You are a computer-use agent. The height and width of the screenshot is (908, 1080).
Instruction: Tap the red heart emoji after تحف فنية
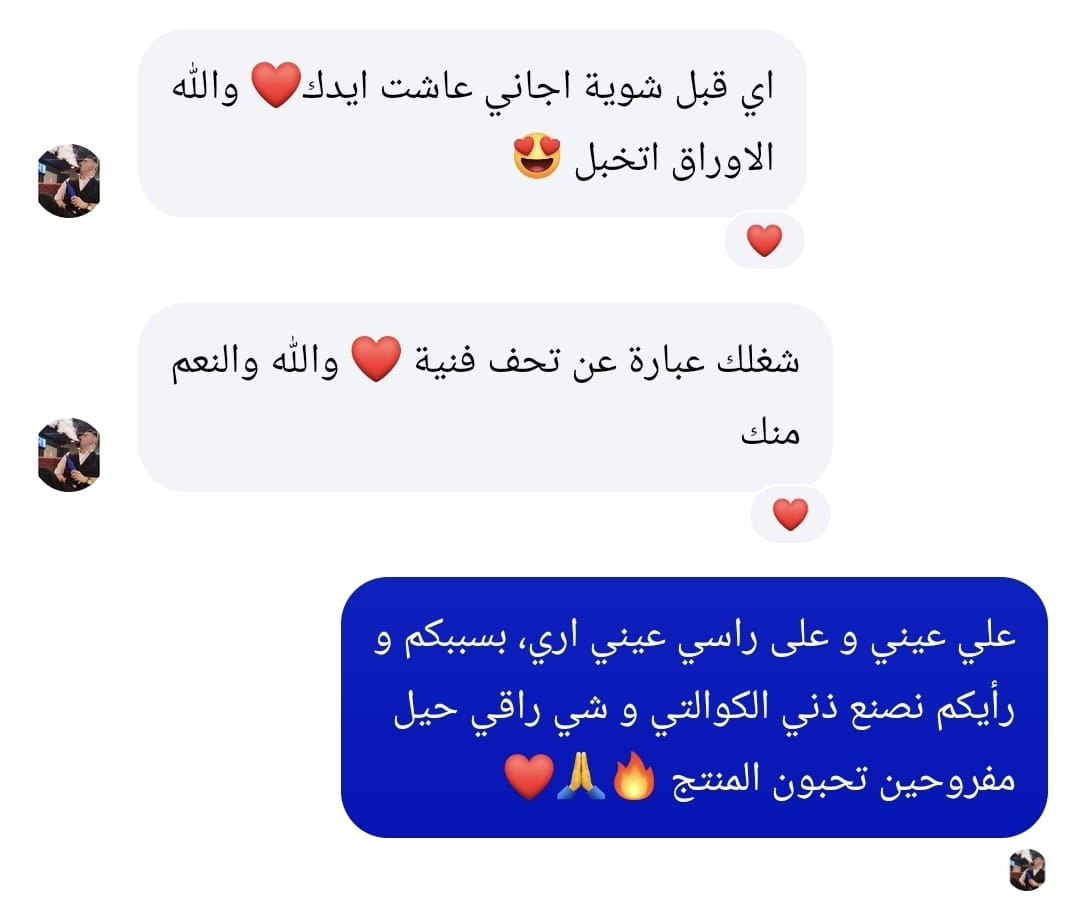376,358
